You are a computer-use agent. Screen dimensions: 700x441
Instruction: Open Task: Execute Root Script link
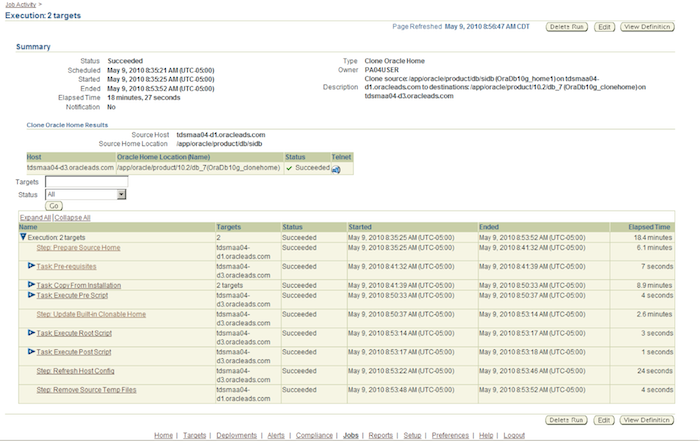point(74,333)
